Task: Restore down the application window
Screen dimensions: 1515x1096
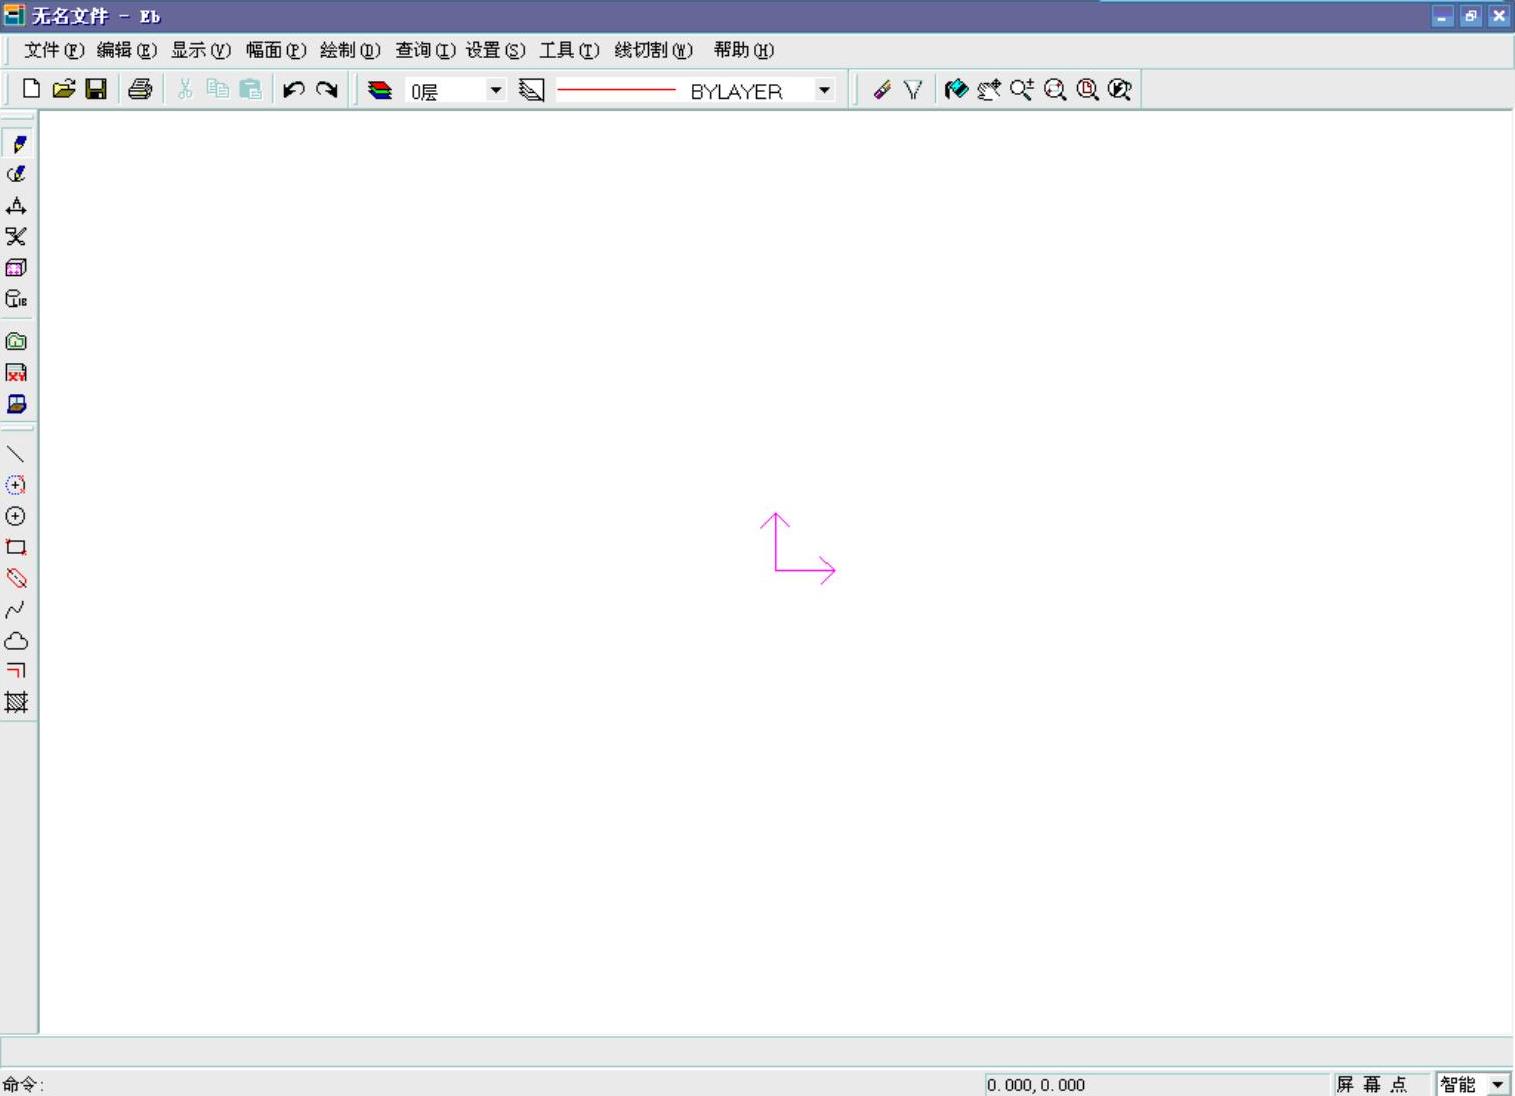Action: click(1470, 16)
